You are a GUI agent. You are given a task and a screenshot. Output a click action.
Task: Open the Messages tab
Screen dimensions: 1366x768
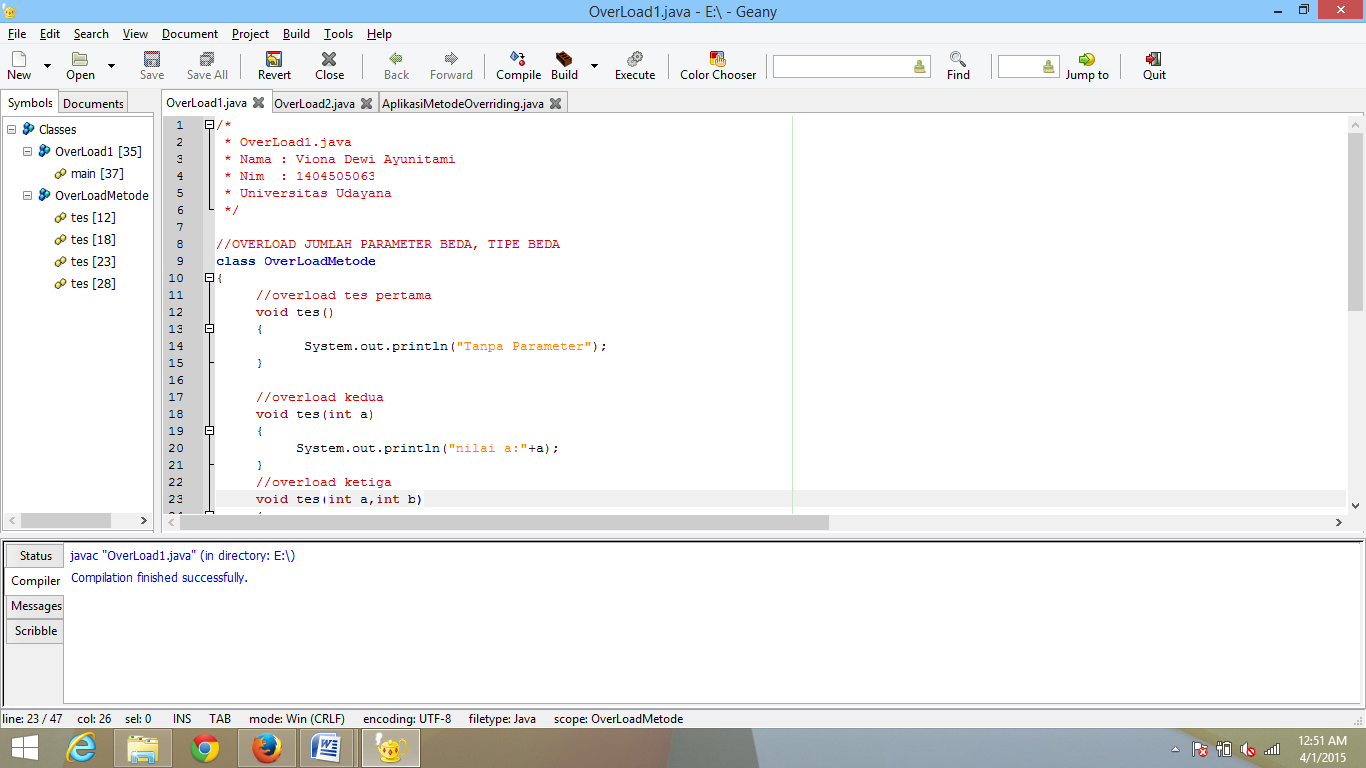[x=36, y=606]
